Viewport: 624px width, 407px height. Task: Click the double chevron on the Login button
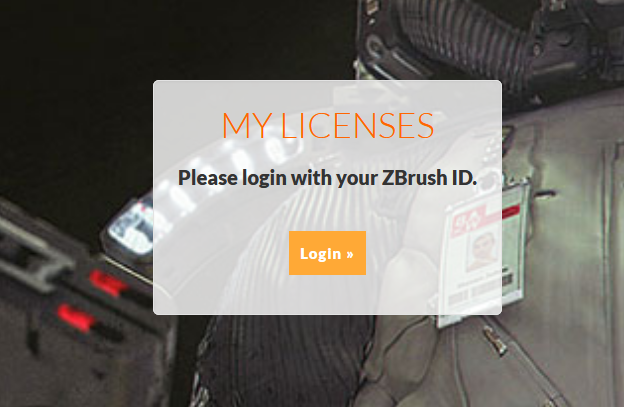pos(350,254)
